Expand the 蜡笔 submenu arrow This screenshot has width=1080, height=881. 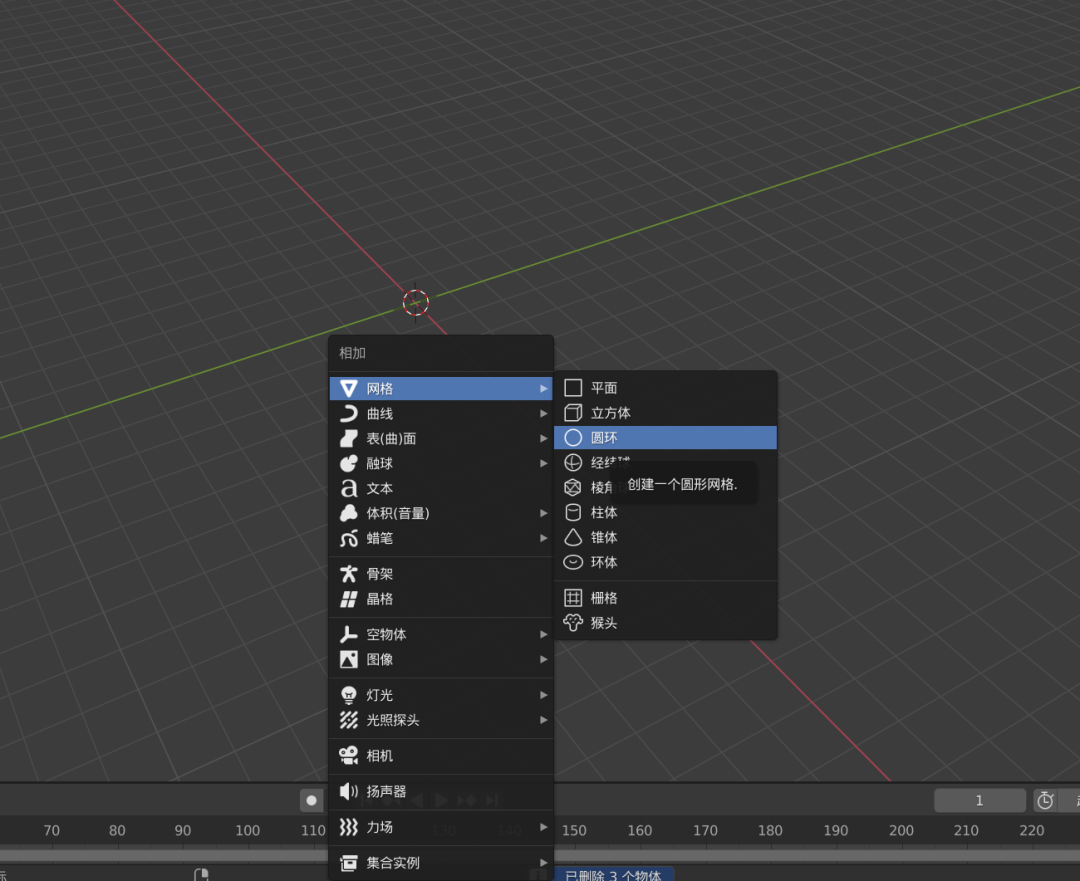pos(543,538)
